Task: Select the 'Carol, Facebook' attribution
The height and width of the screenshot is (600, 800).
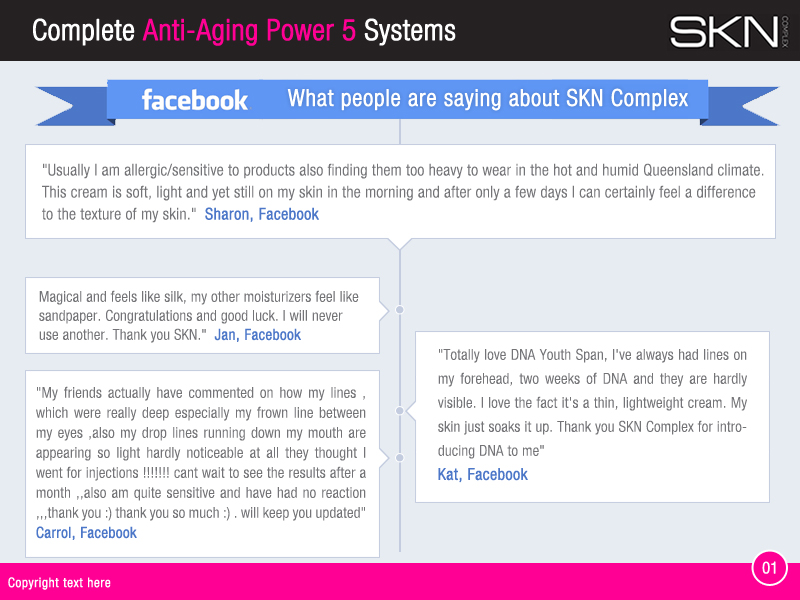Action: coord(86,533)
